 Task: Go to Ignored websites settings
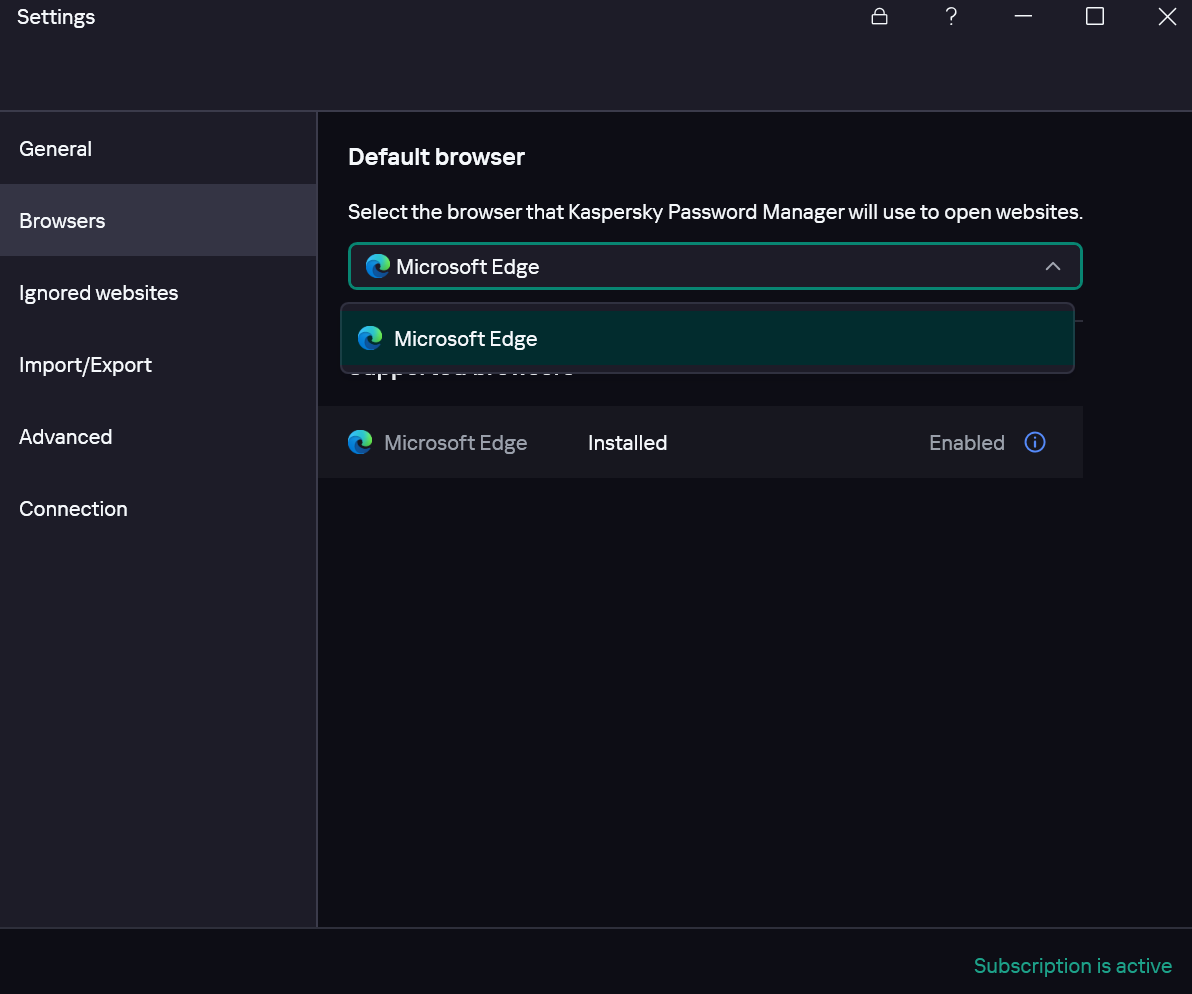click(99, 293)
